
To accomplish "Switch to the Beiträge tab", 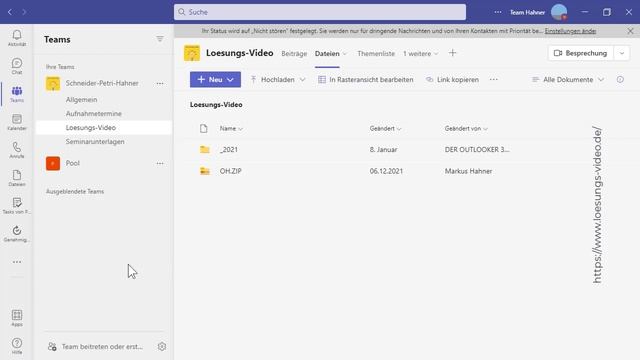I will (294, 53).
